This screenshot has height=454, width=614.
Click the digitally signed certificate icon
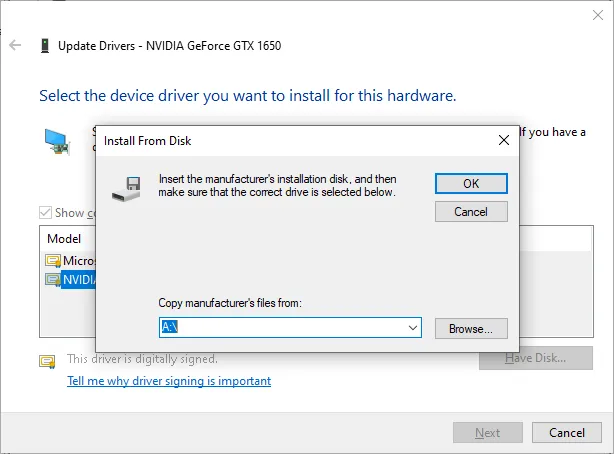click(47, 360)
